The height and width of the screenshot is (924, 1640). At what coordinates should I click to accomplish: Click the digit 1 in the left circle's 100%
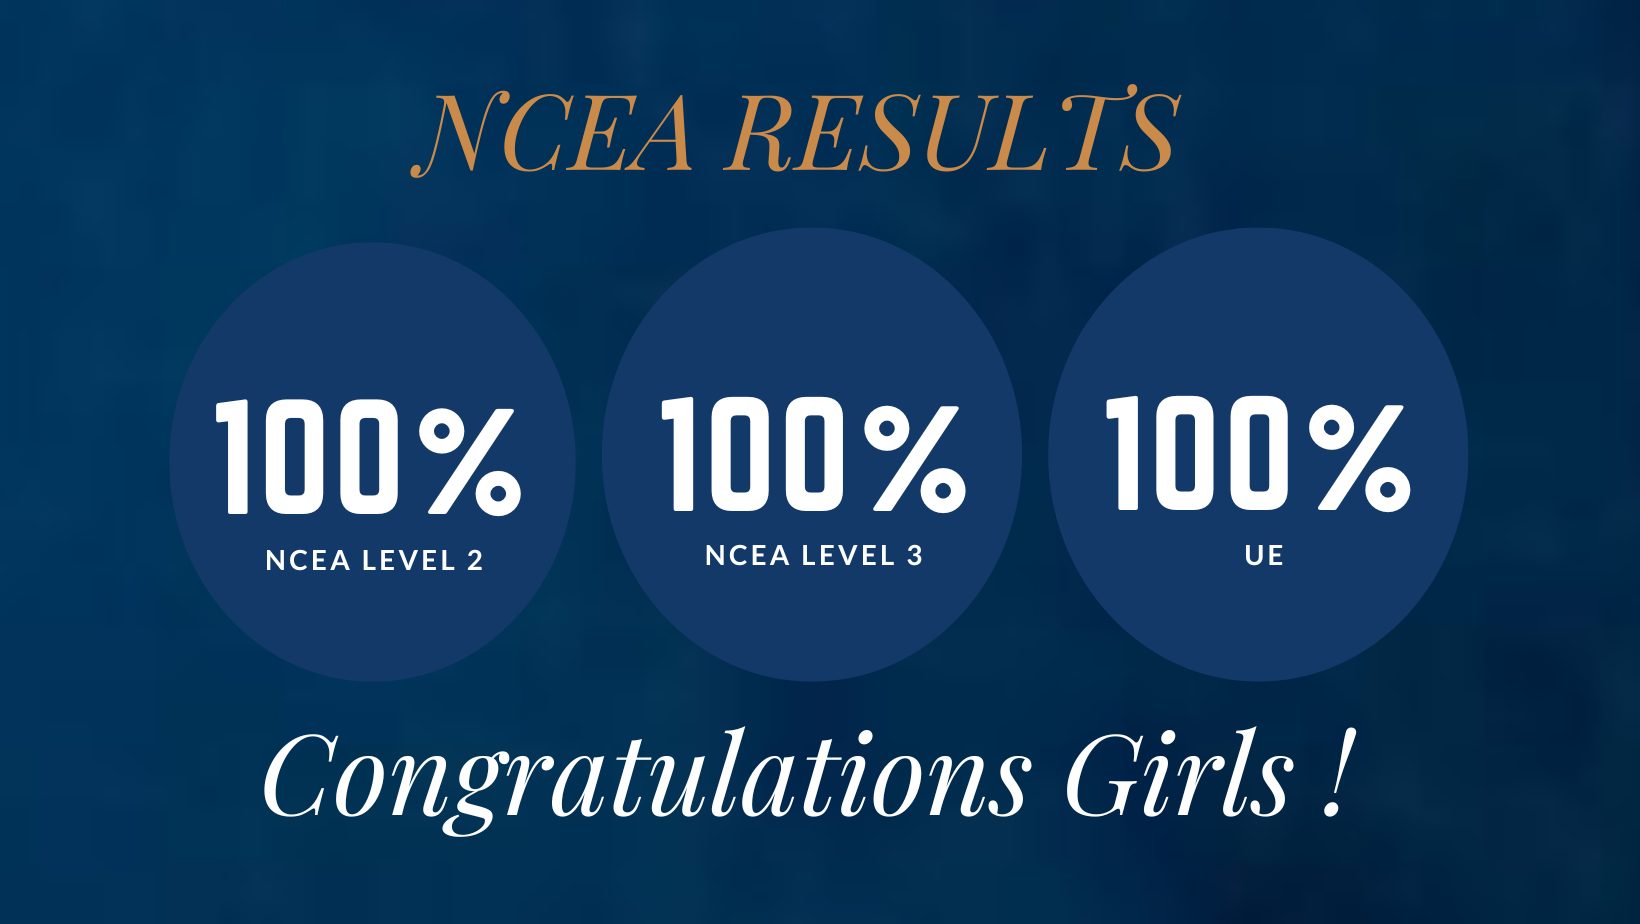236,457
